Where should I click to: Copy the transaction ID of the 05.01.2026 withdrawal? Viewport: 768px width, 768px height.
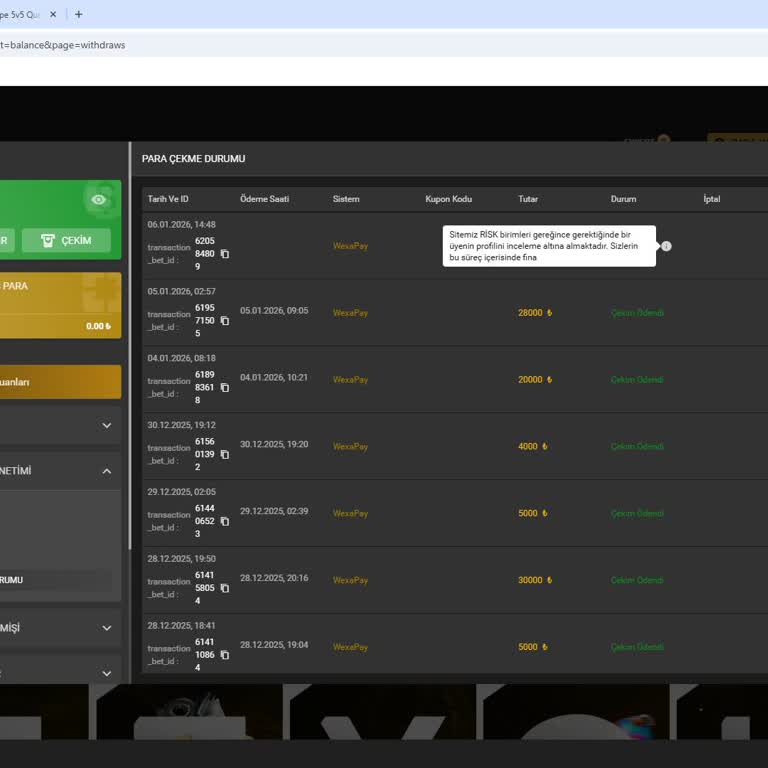225,321
